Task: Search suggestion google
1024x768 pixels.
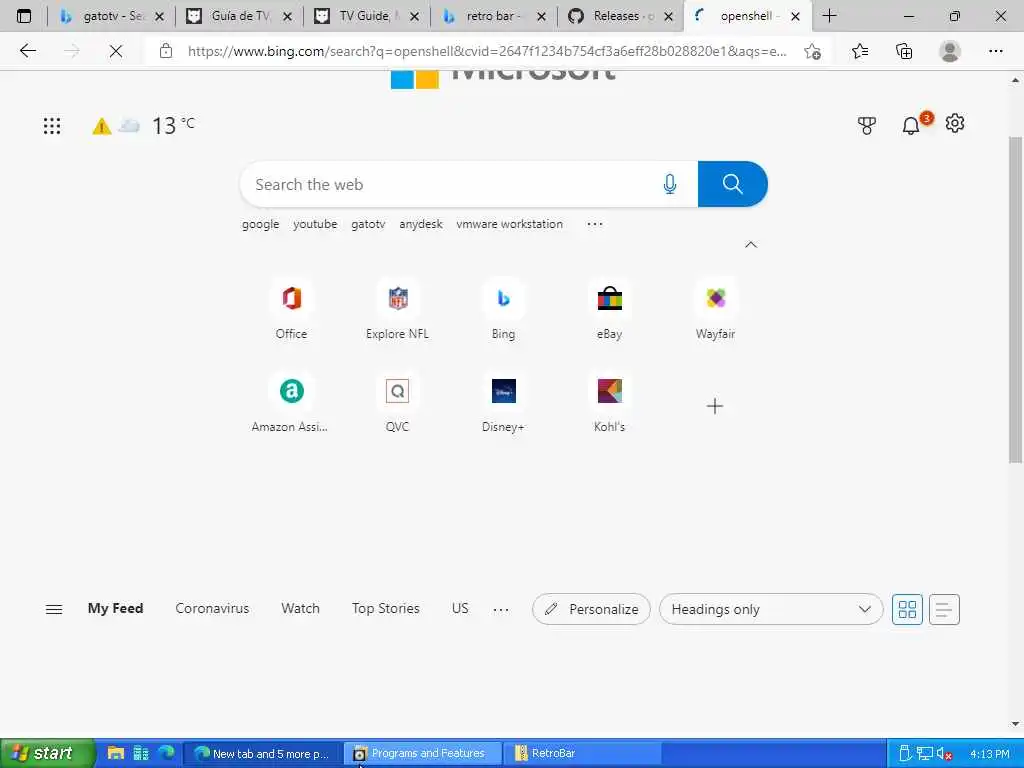Action: [x=261, y=224]
